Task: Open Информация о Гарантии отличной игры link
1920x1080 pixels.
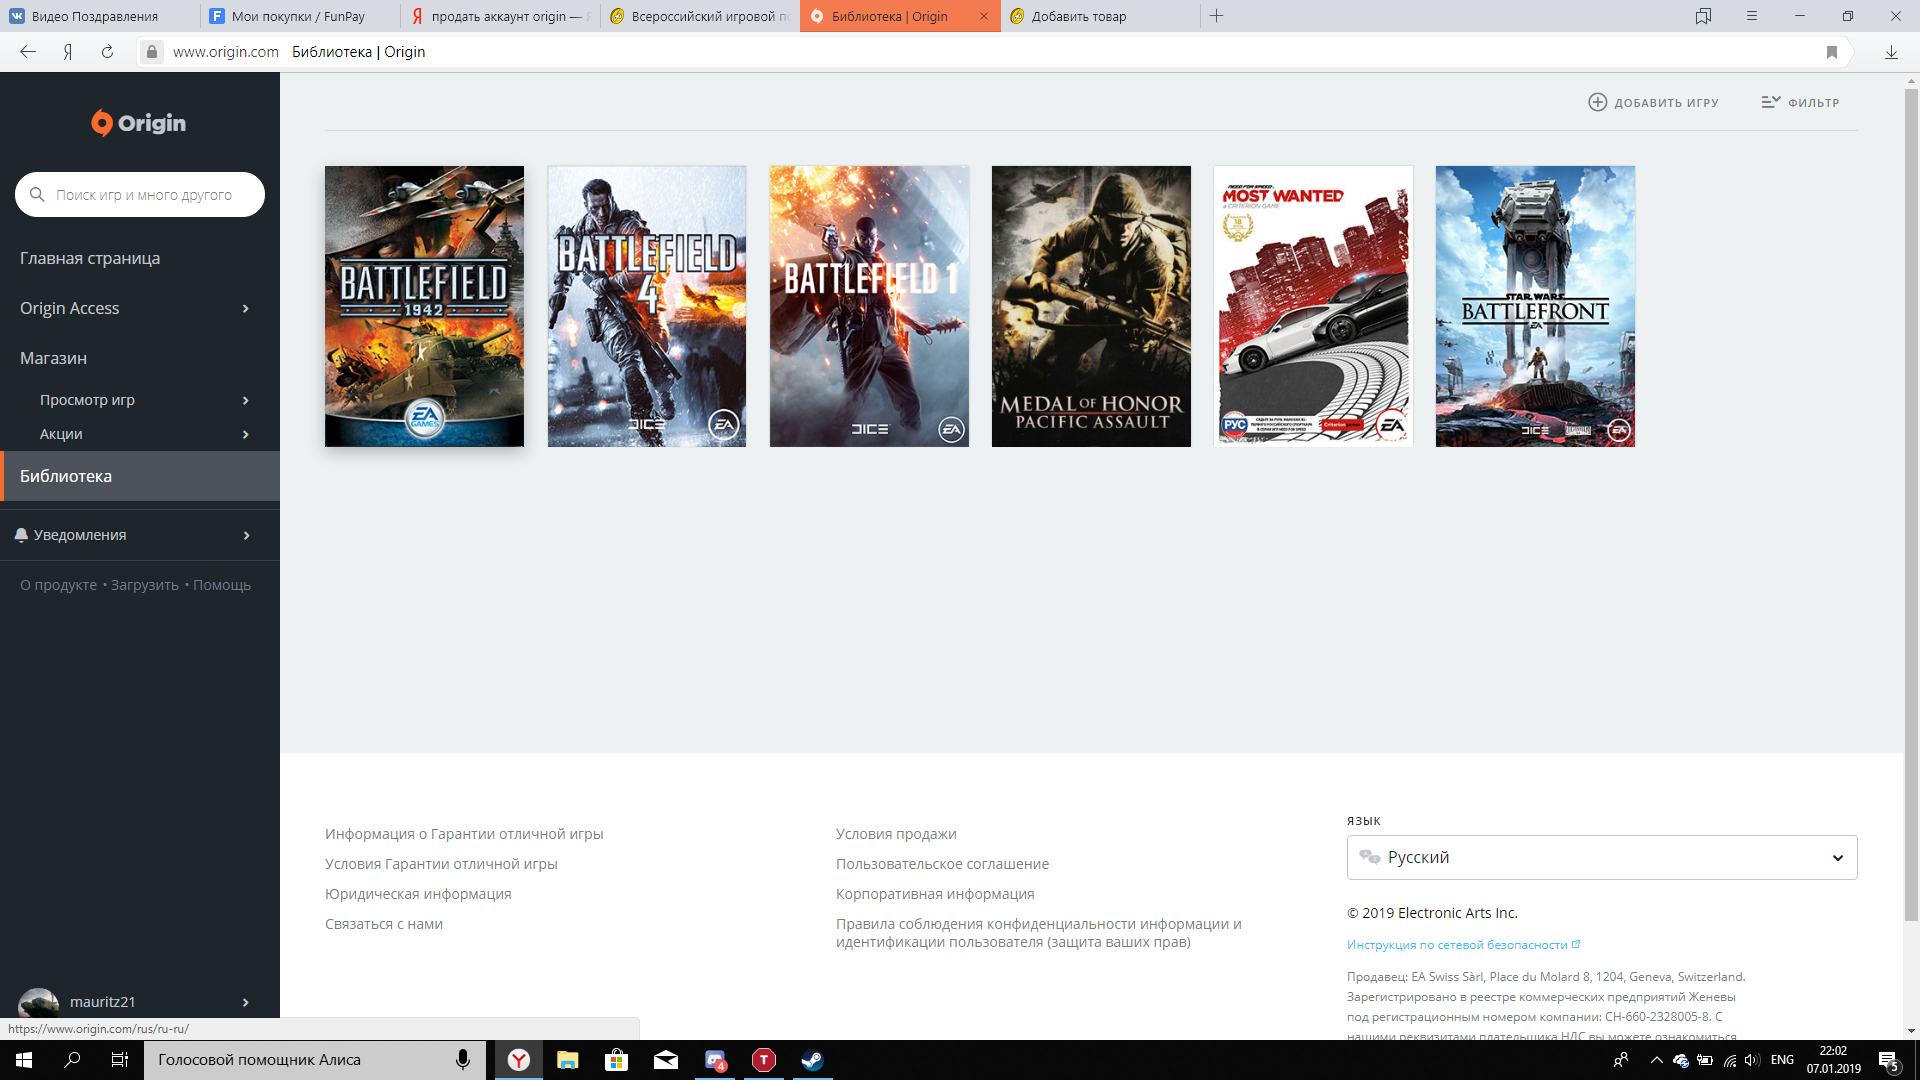Action: 464,834
